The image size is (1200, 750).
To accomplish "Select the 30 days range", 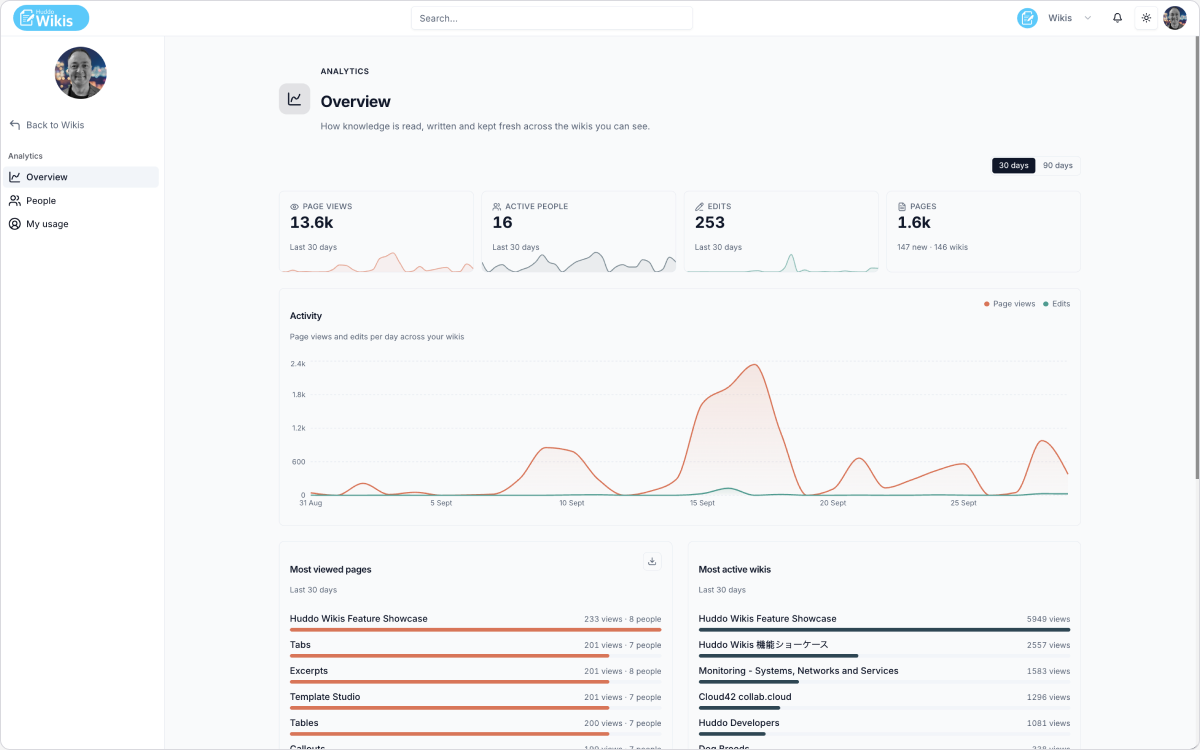I will point(1013,165).
